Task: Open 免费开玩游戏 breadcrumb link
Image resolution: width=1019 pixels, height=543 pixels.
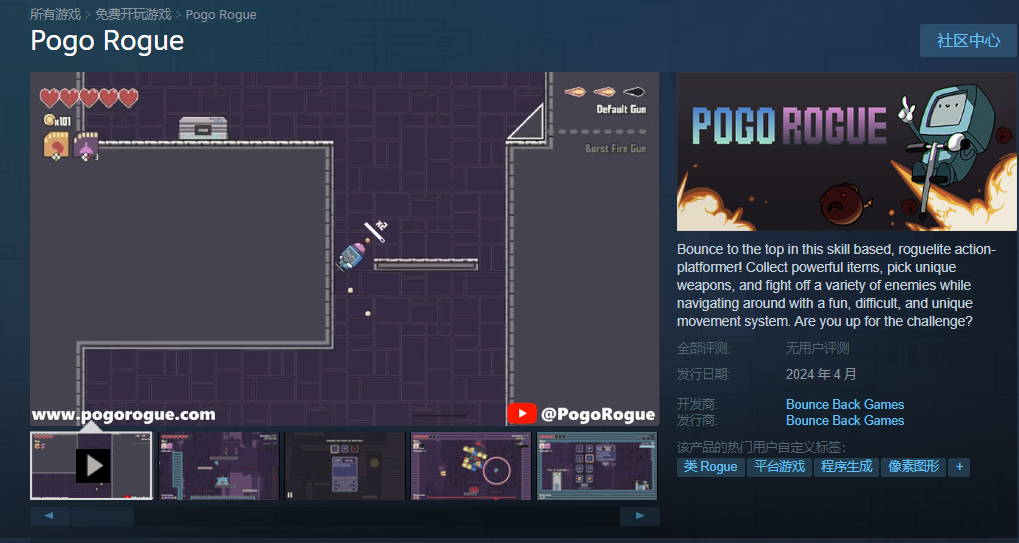Action: (x=133, y=14)
